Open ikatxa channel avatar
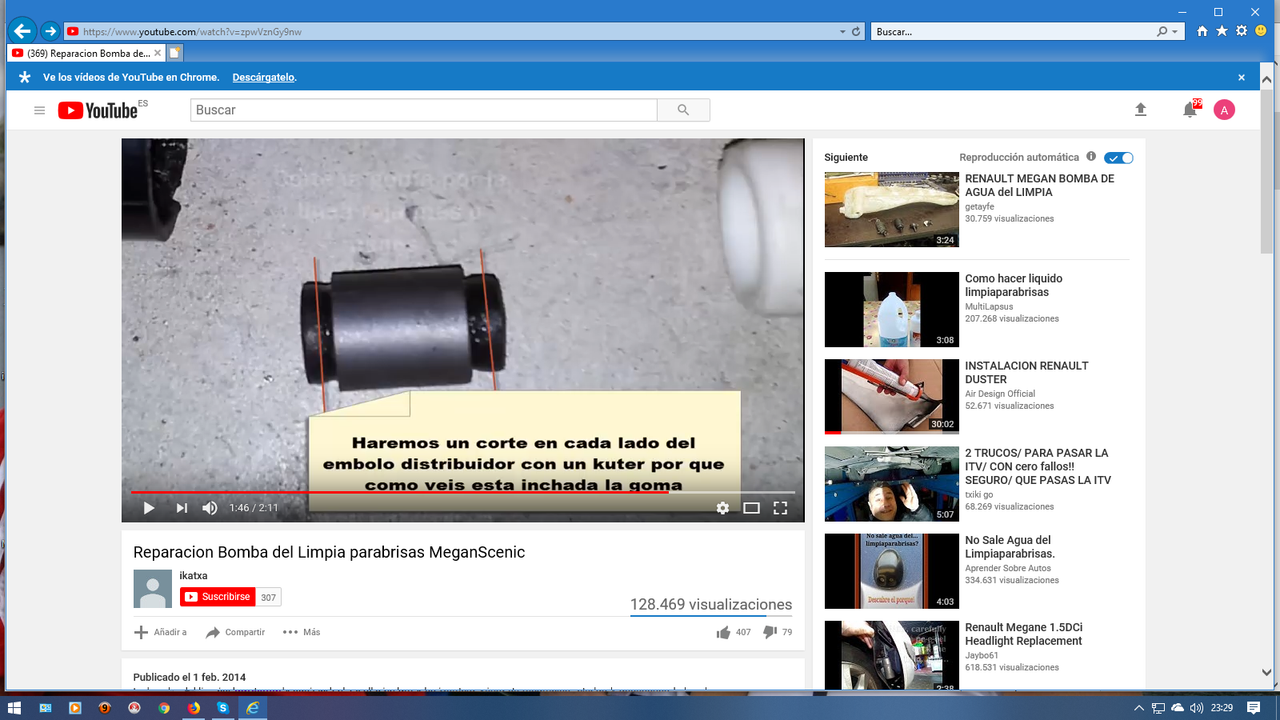 153,589
